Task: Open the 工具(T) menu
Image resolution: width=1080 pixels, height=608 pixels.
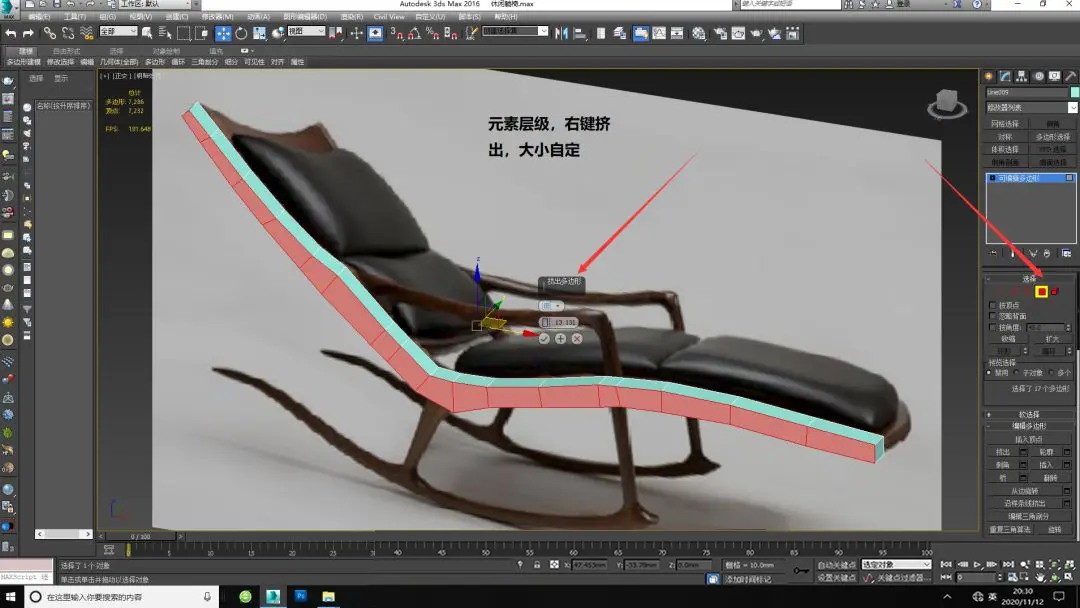Action: click(x=75, y=17)
